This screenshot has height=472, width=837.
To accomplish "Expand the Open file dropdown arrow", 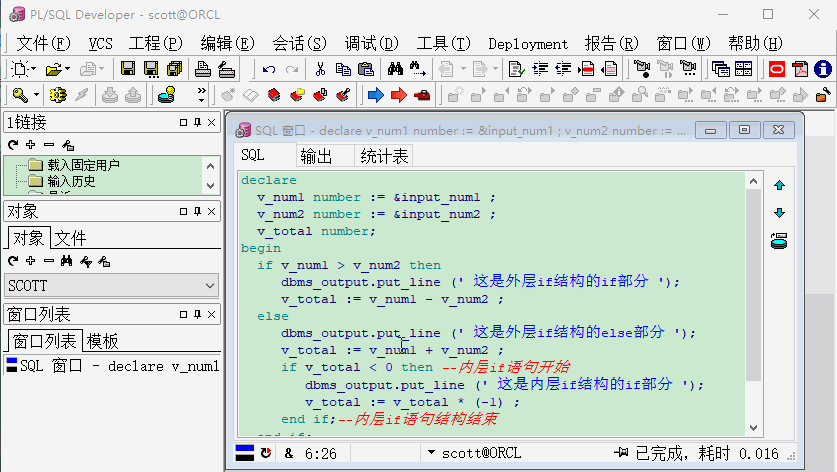I will [x=67, y=69].
